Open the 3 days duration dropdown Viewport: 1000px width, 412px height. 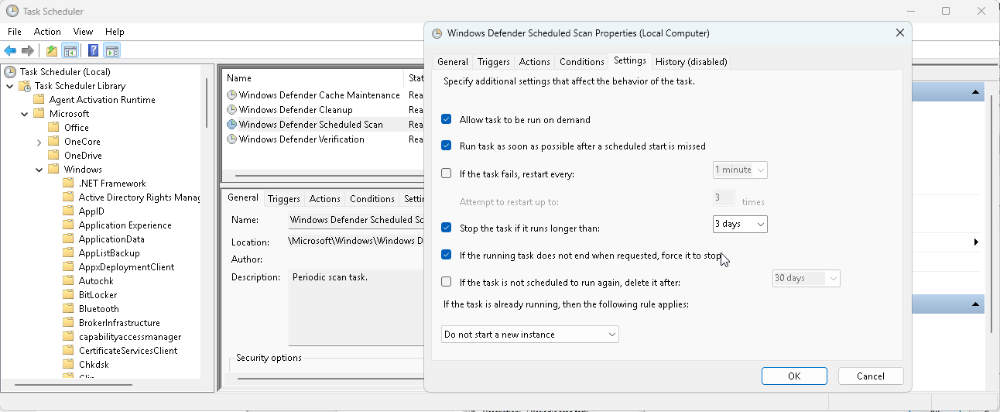tap(740, 224)
